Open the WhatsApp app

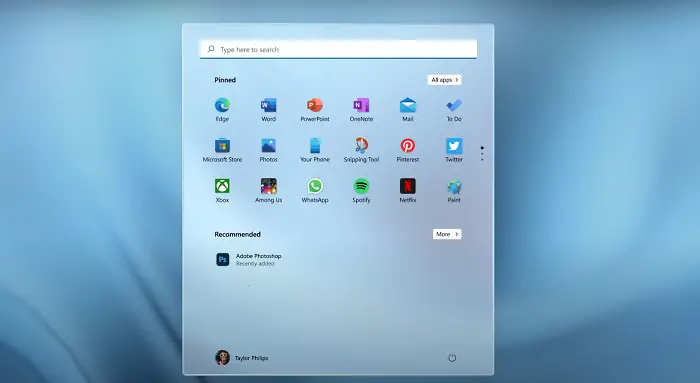pyautogui.click(x=315, y=191)
